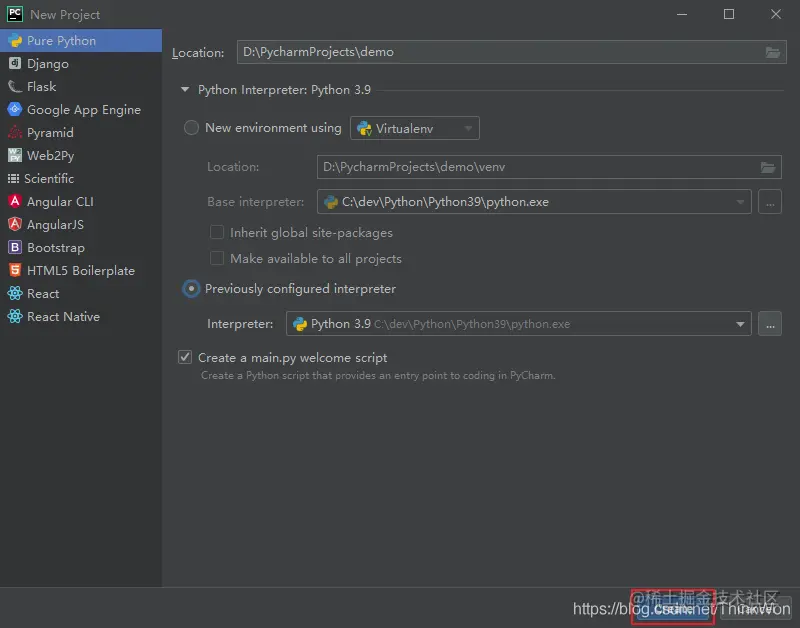Image resolution: width=800 pixels, height=628 pixels.
Task: Open the Interpreter Python 3.9 dropdown
Action: [518, 324]
